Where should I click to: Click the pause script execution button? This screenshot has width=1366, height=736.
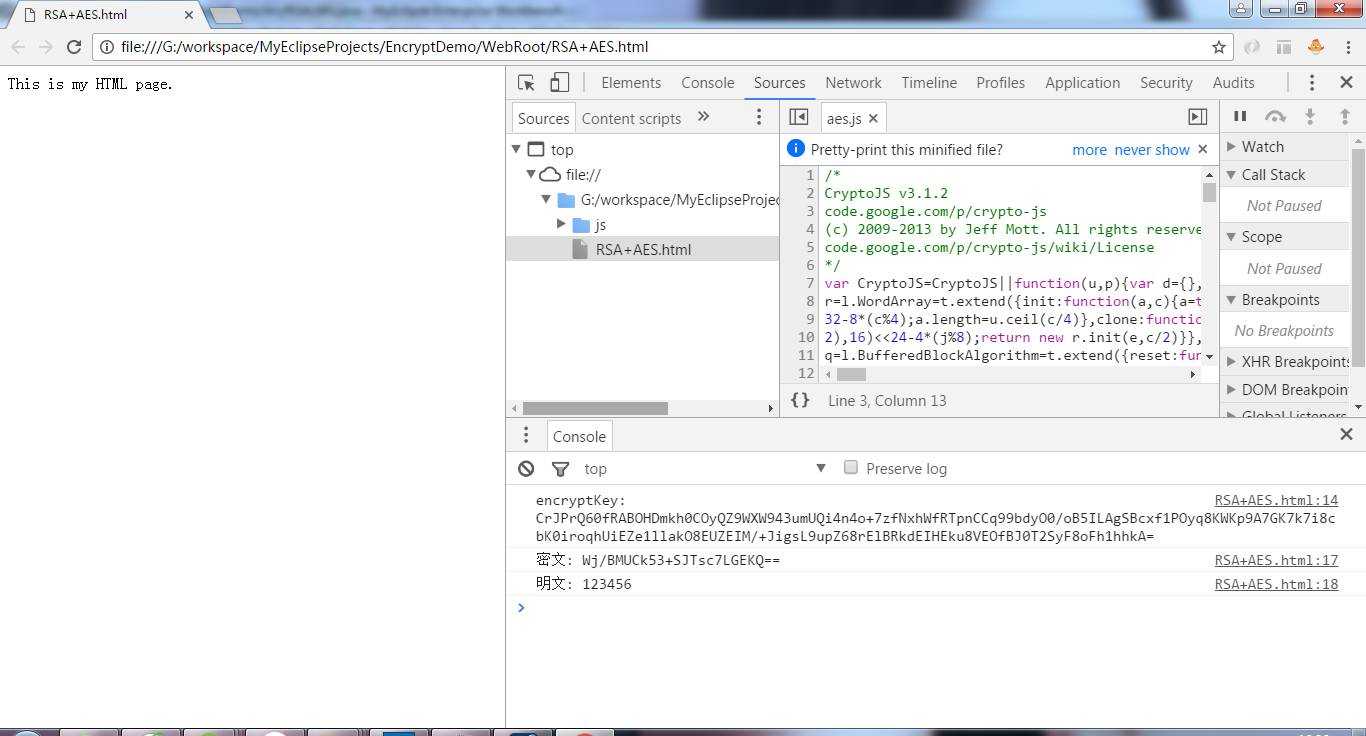coord(1240,117)
